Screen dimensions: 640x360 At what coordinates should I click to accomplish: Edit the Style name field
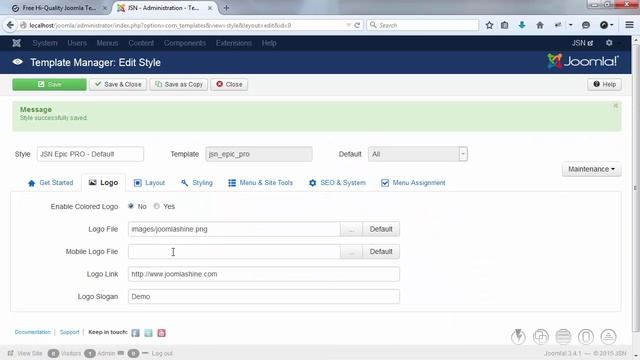90,154
